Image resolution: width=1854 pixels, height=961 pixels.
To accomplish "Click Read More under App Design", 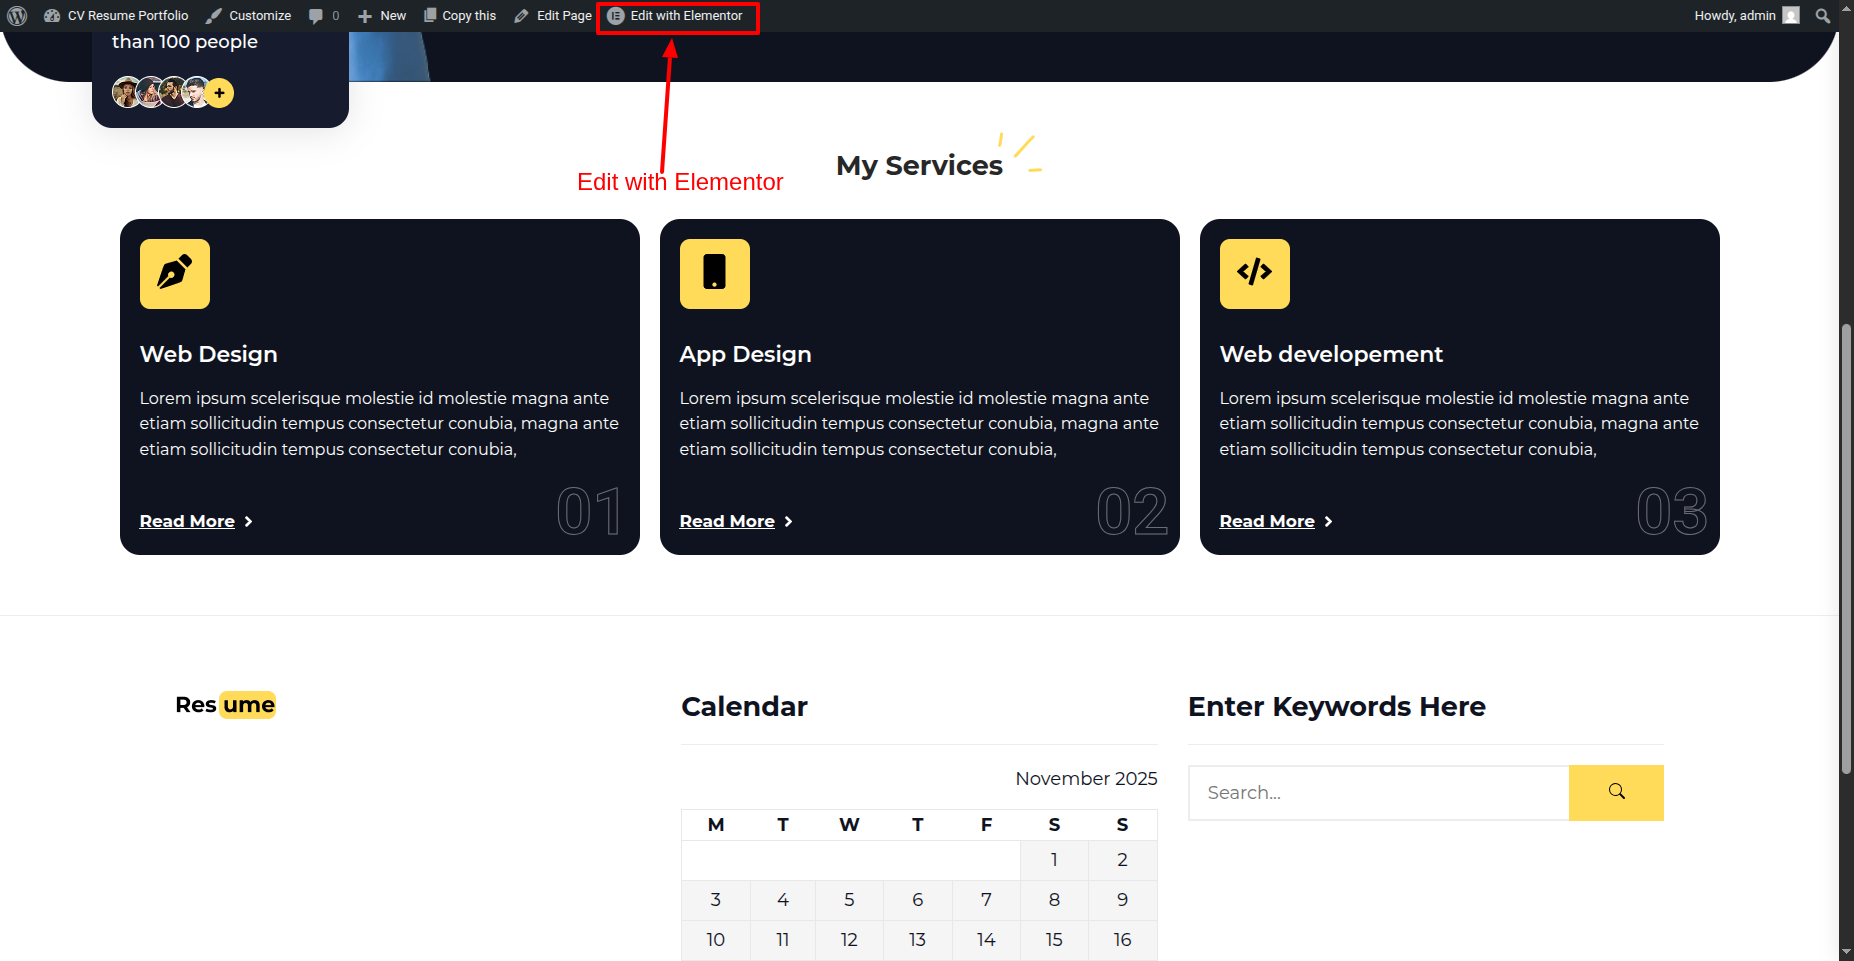I will pyautogui.click(x=728, y=521).
